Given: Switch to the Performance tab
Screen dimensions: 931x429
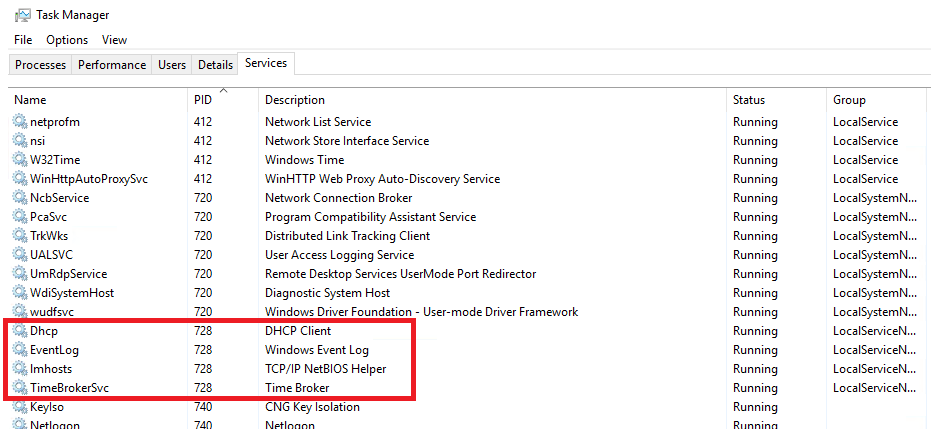Looking at the screenshot, I should click(x=112, y=65).
